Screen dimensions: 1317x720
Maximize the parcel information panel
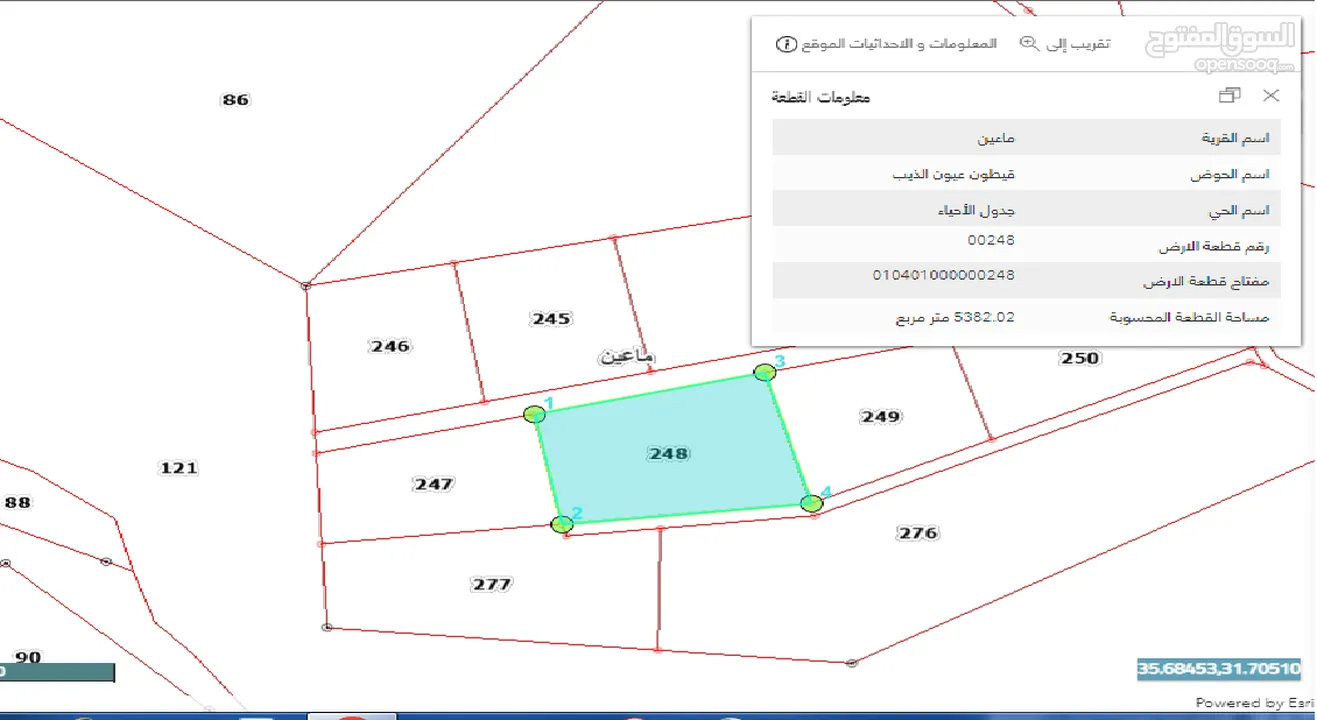pos(1230,96)
